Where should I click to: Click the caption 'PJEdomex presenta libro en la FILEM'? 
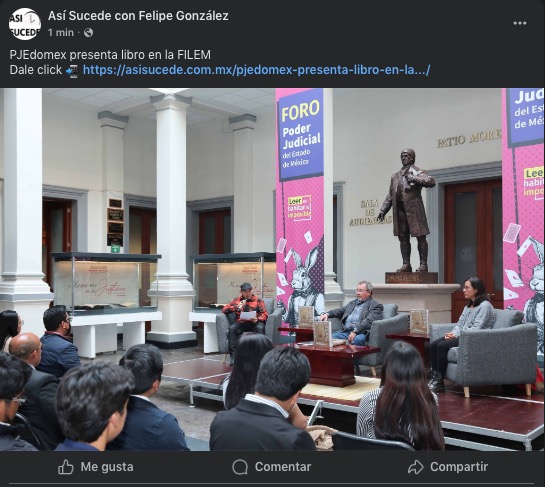tap(110, 55)
